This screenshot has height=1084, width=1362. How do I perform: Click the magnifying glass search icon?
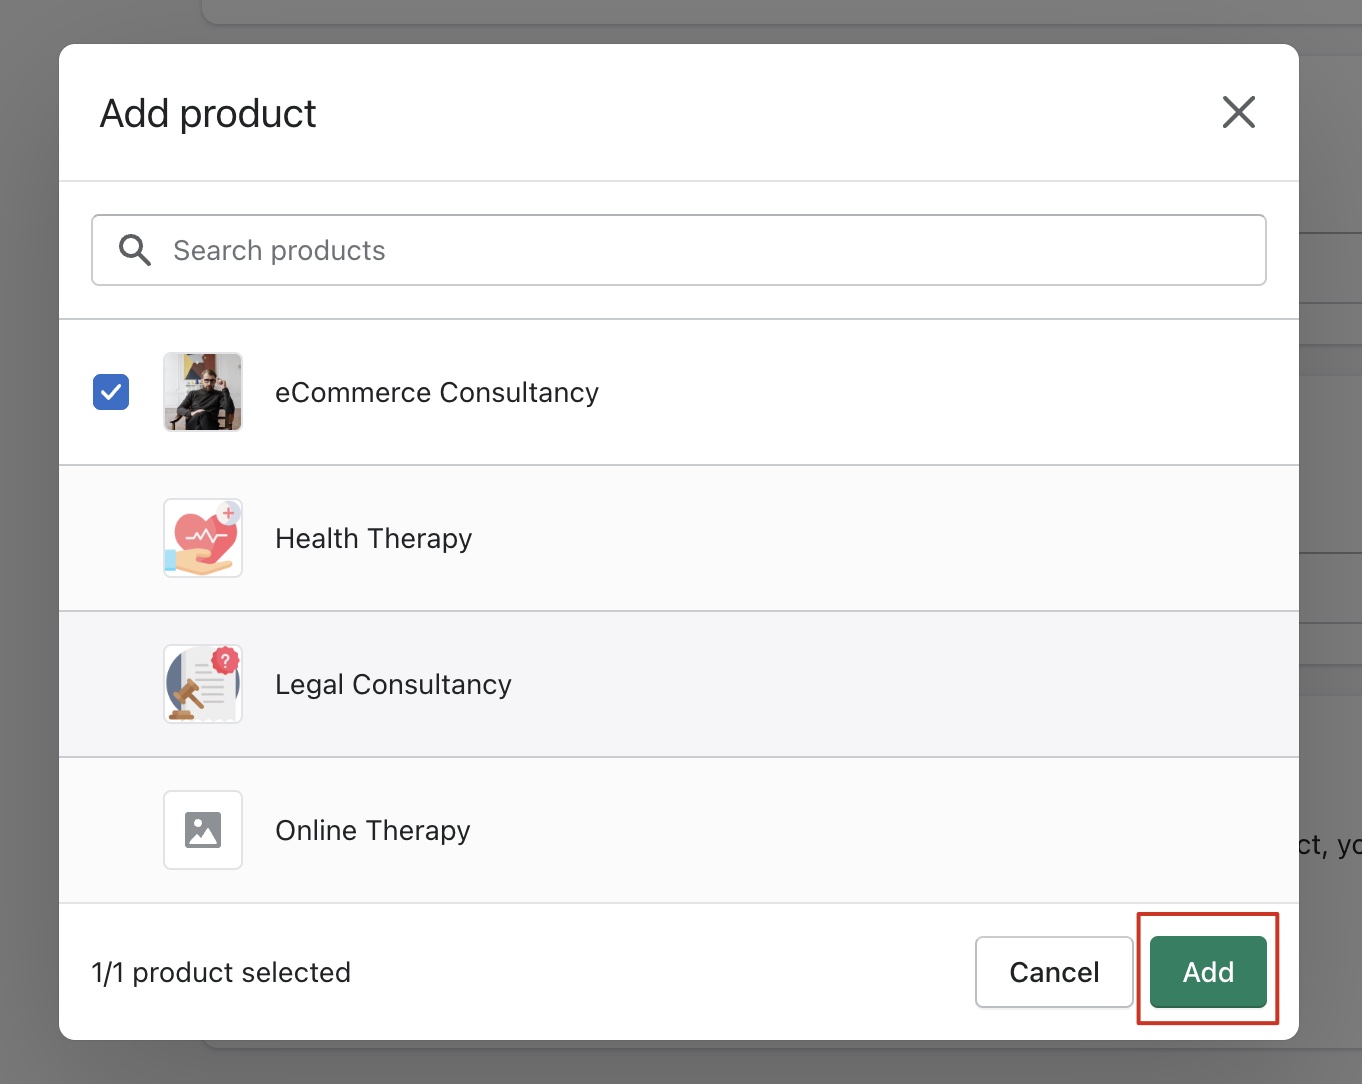click(135, 250)
